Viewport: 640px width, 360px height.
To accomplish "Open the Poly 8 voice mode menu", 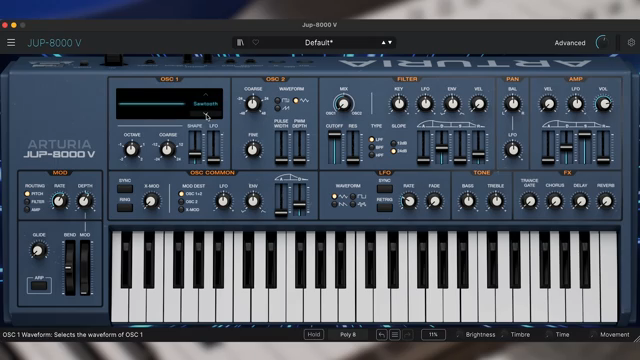I will tap(348, 335).
